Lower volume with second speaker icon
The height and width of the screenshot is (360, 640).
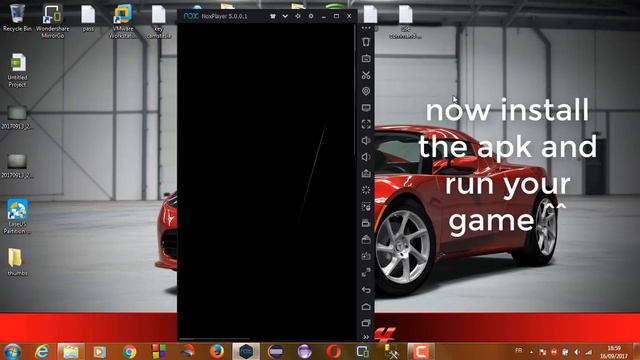pos(366,157)
